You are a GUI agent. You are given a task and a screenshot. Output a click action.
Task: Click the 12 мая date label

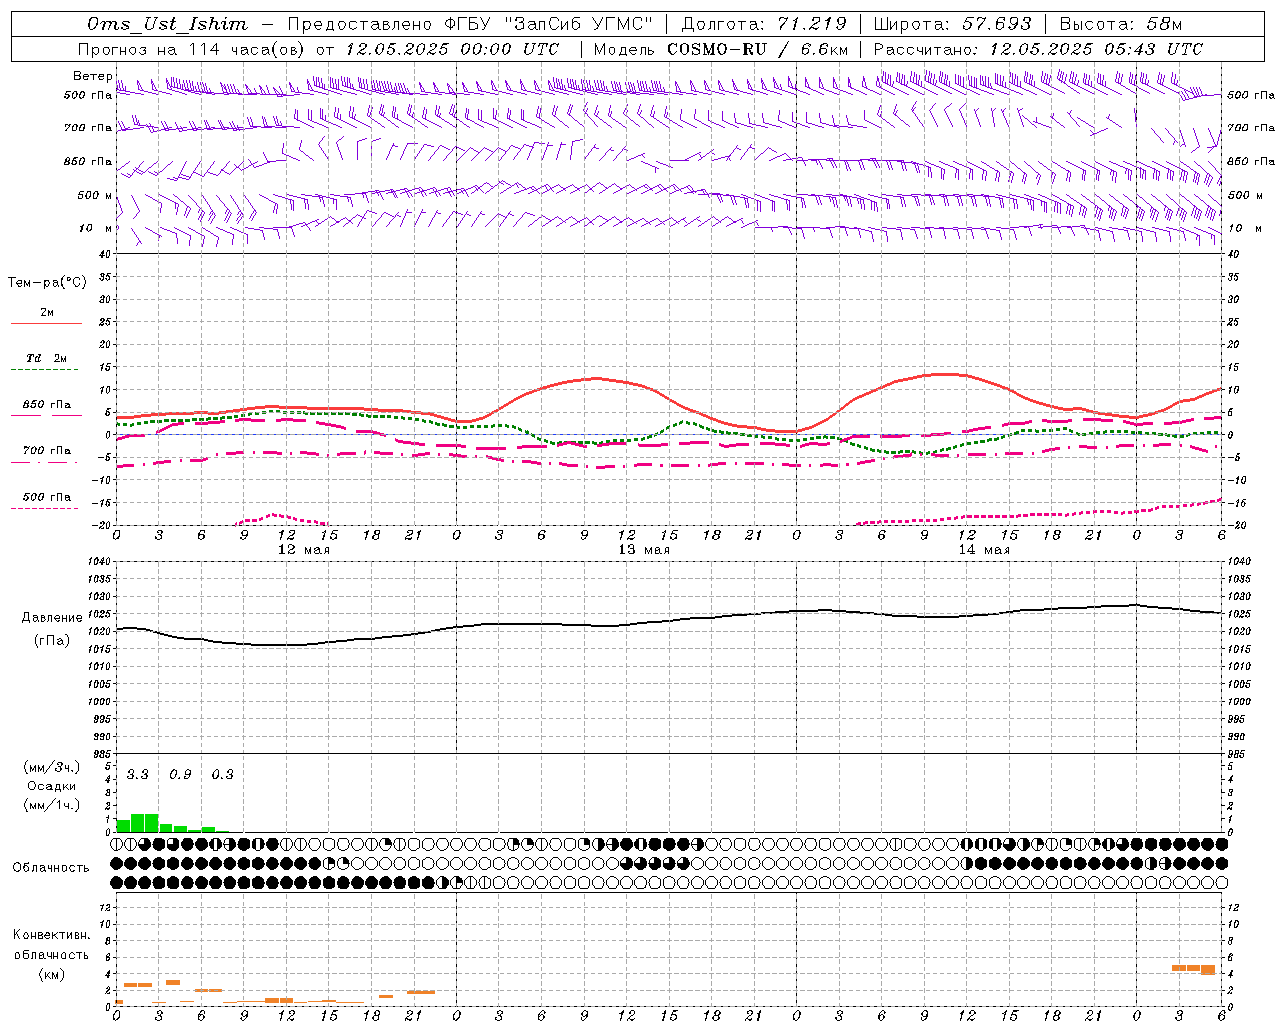(x=303, y=550)
